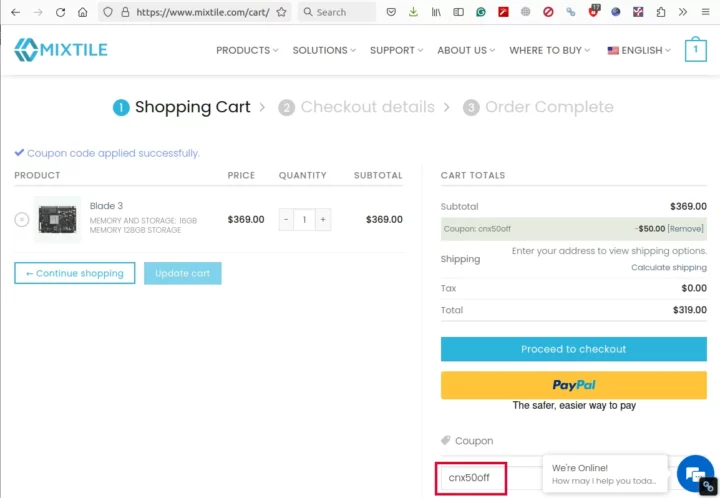
Task: Remove the cnx50off coupon
Action: pyautogui.click(x=686, y=229)
